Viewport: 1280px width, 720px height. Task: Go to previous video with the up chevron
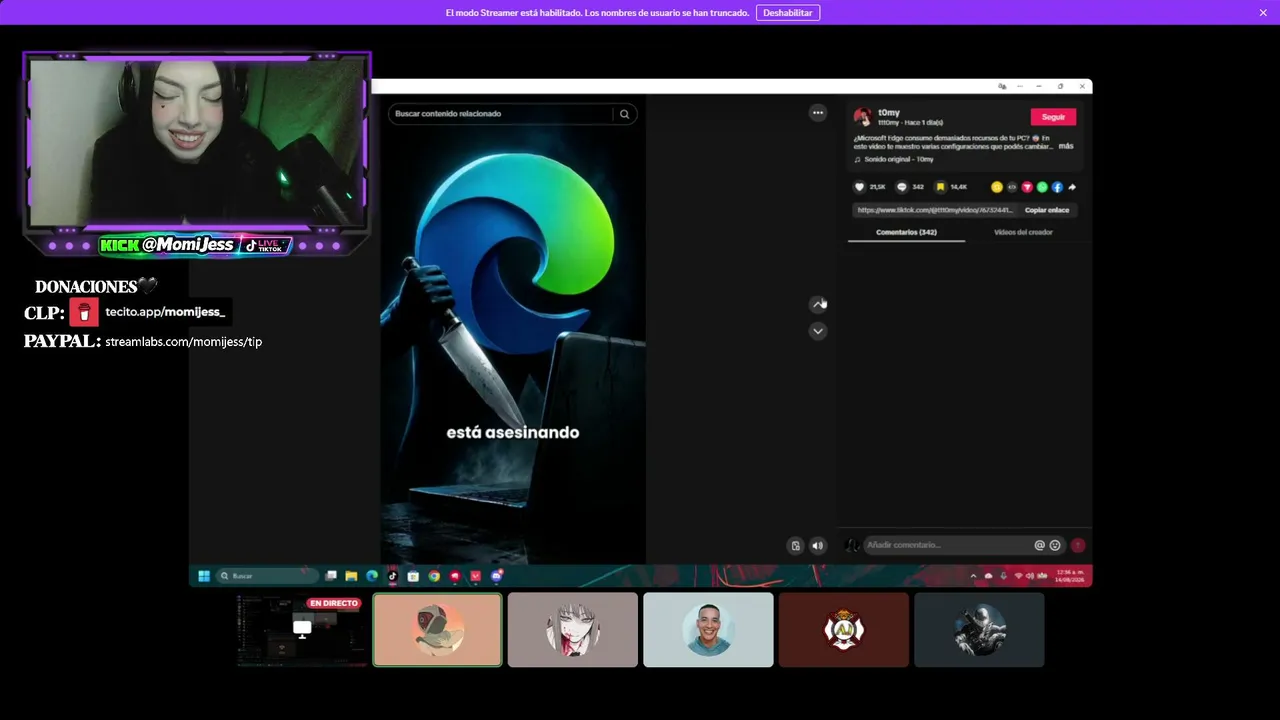tap(818, 304)
